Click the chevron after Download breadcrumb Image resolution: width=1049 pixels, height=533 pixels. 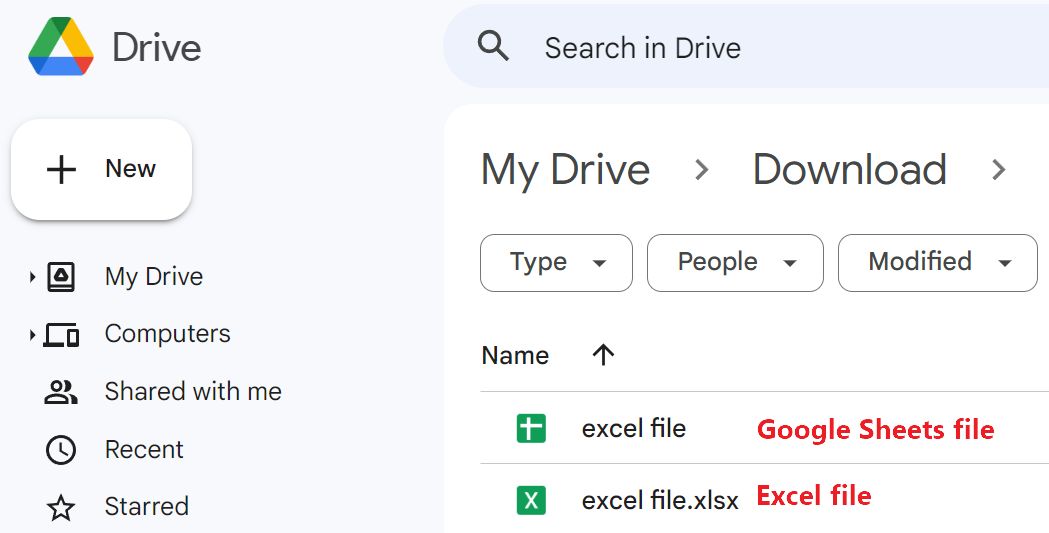[x=999, y=170]
